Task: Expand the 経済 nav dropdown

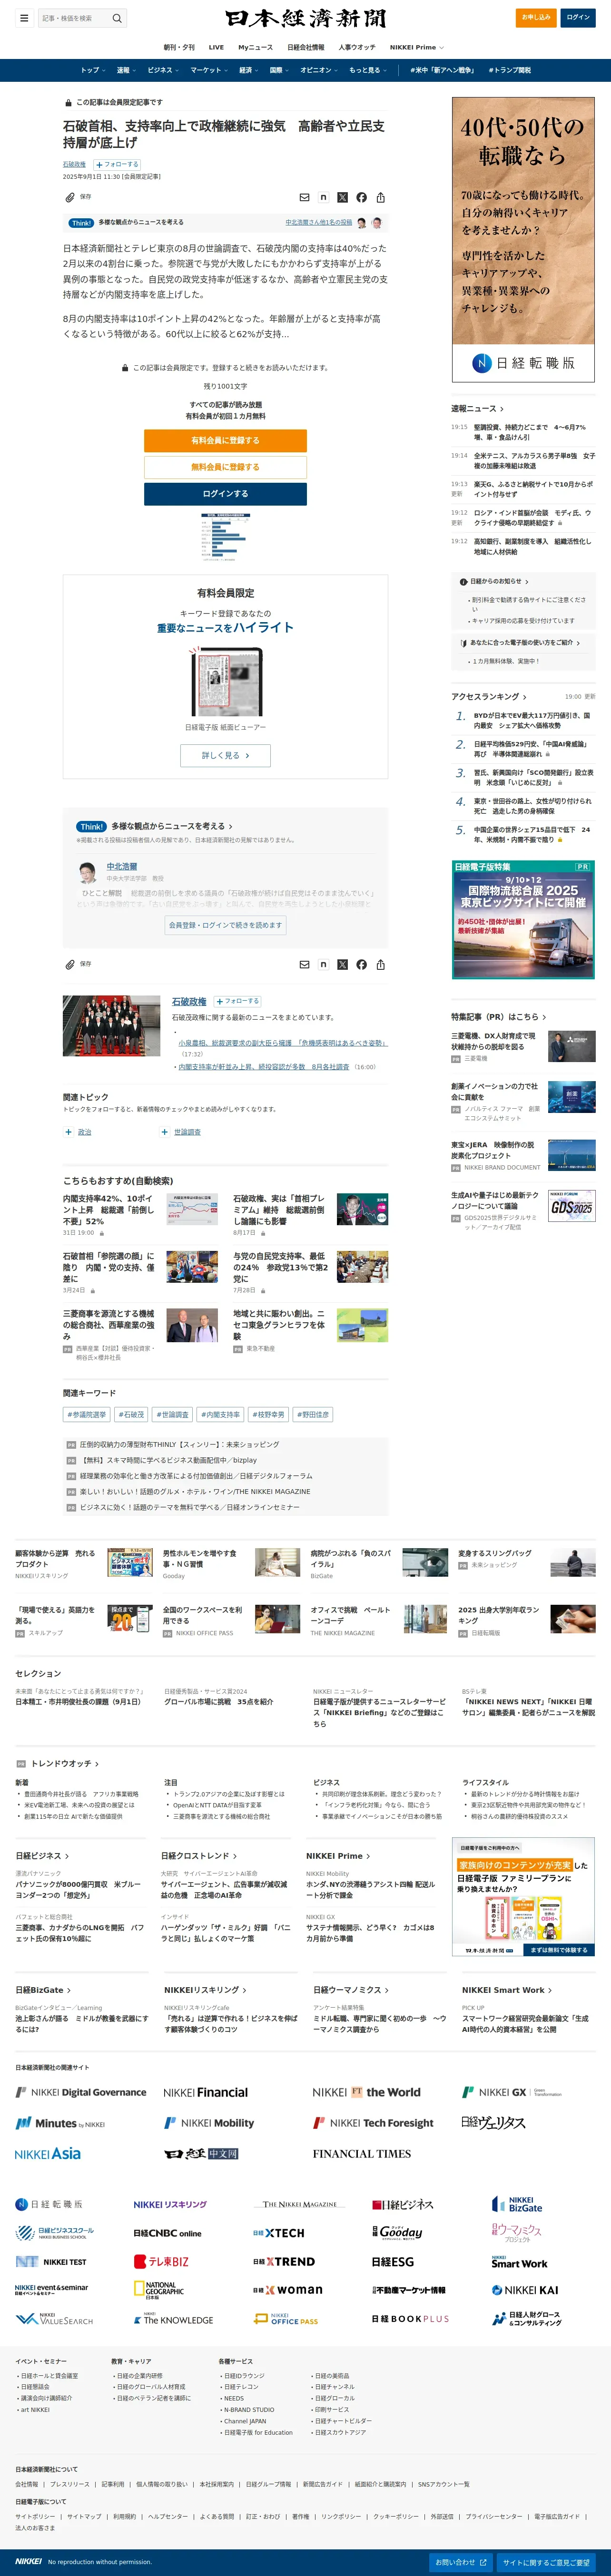Action: tap(248, 70)
